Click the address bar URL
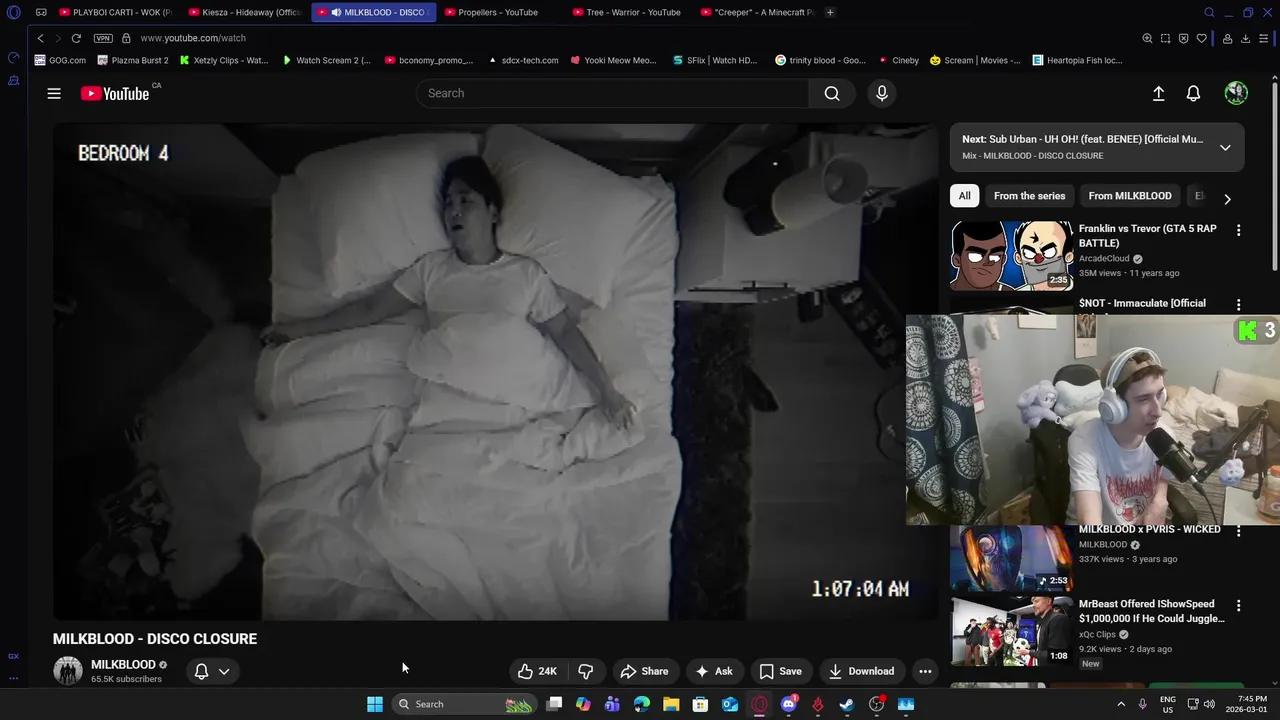This screenshot has height=720, width=1280. point(193,38)
